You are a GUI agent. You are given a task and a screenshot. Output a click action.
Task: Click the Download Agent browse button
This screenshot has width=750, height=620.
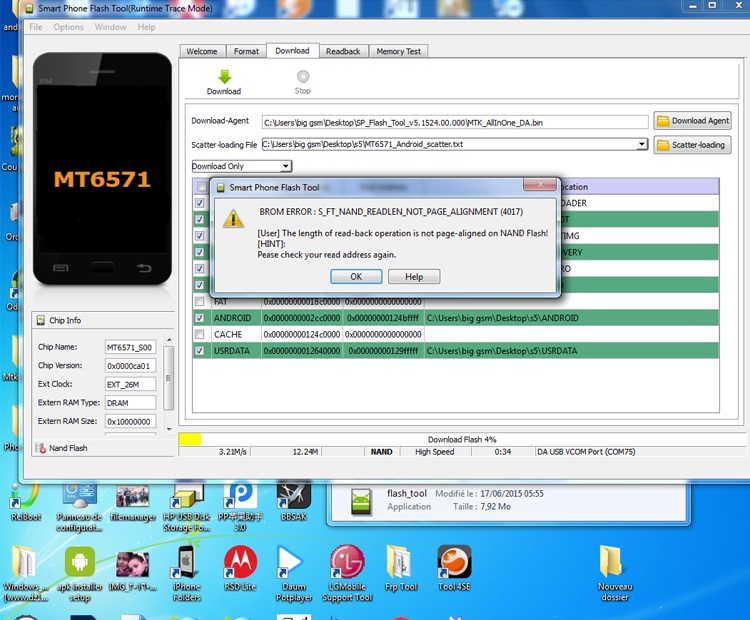(693, 121)
